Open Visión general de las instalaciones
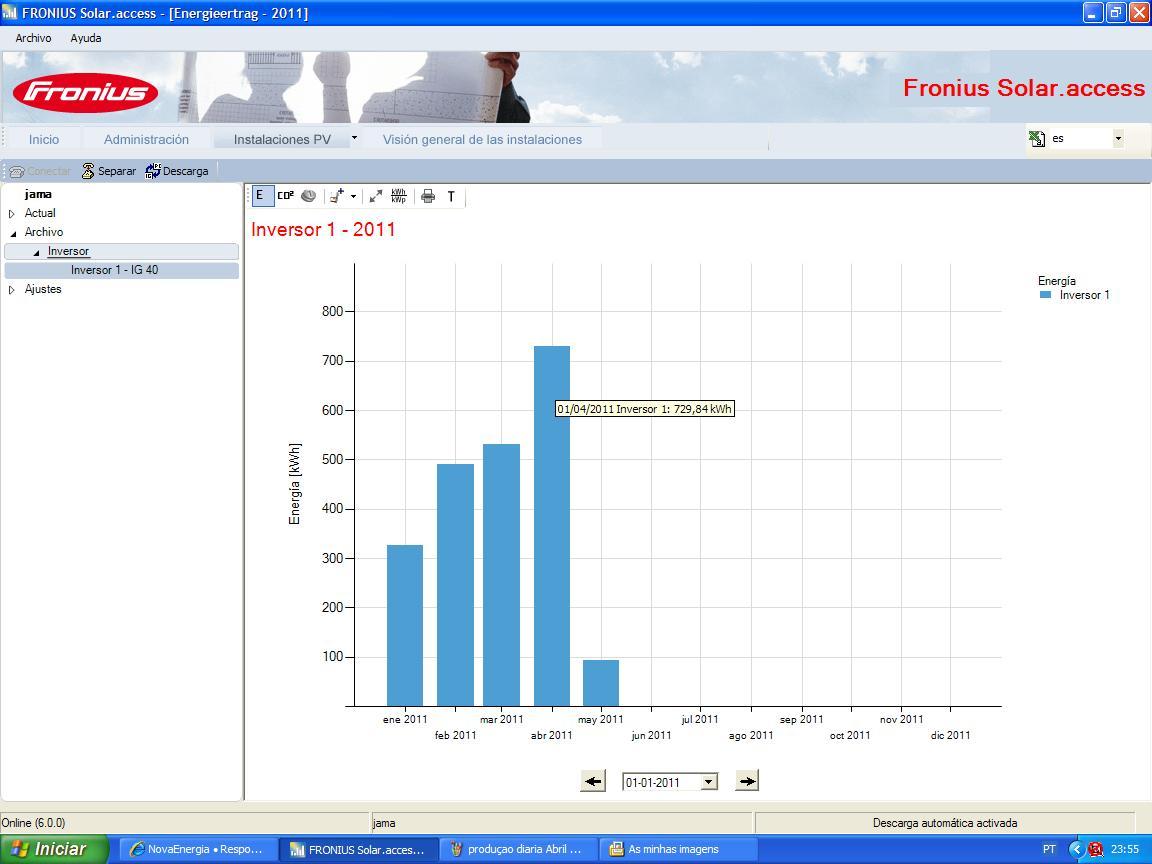Viewport: 1152px width, 864px height. point(482,140)
